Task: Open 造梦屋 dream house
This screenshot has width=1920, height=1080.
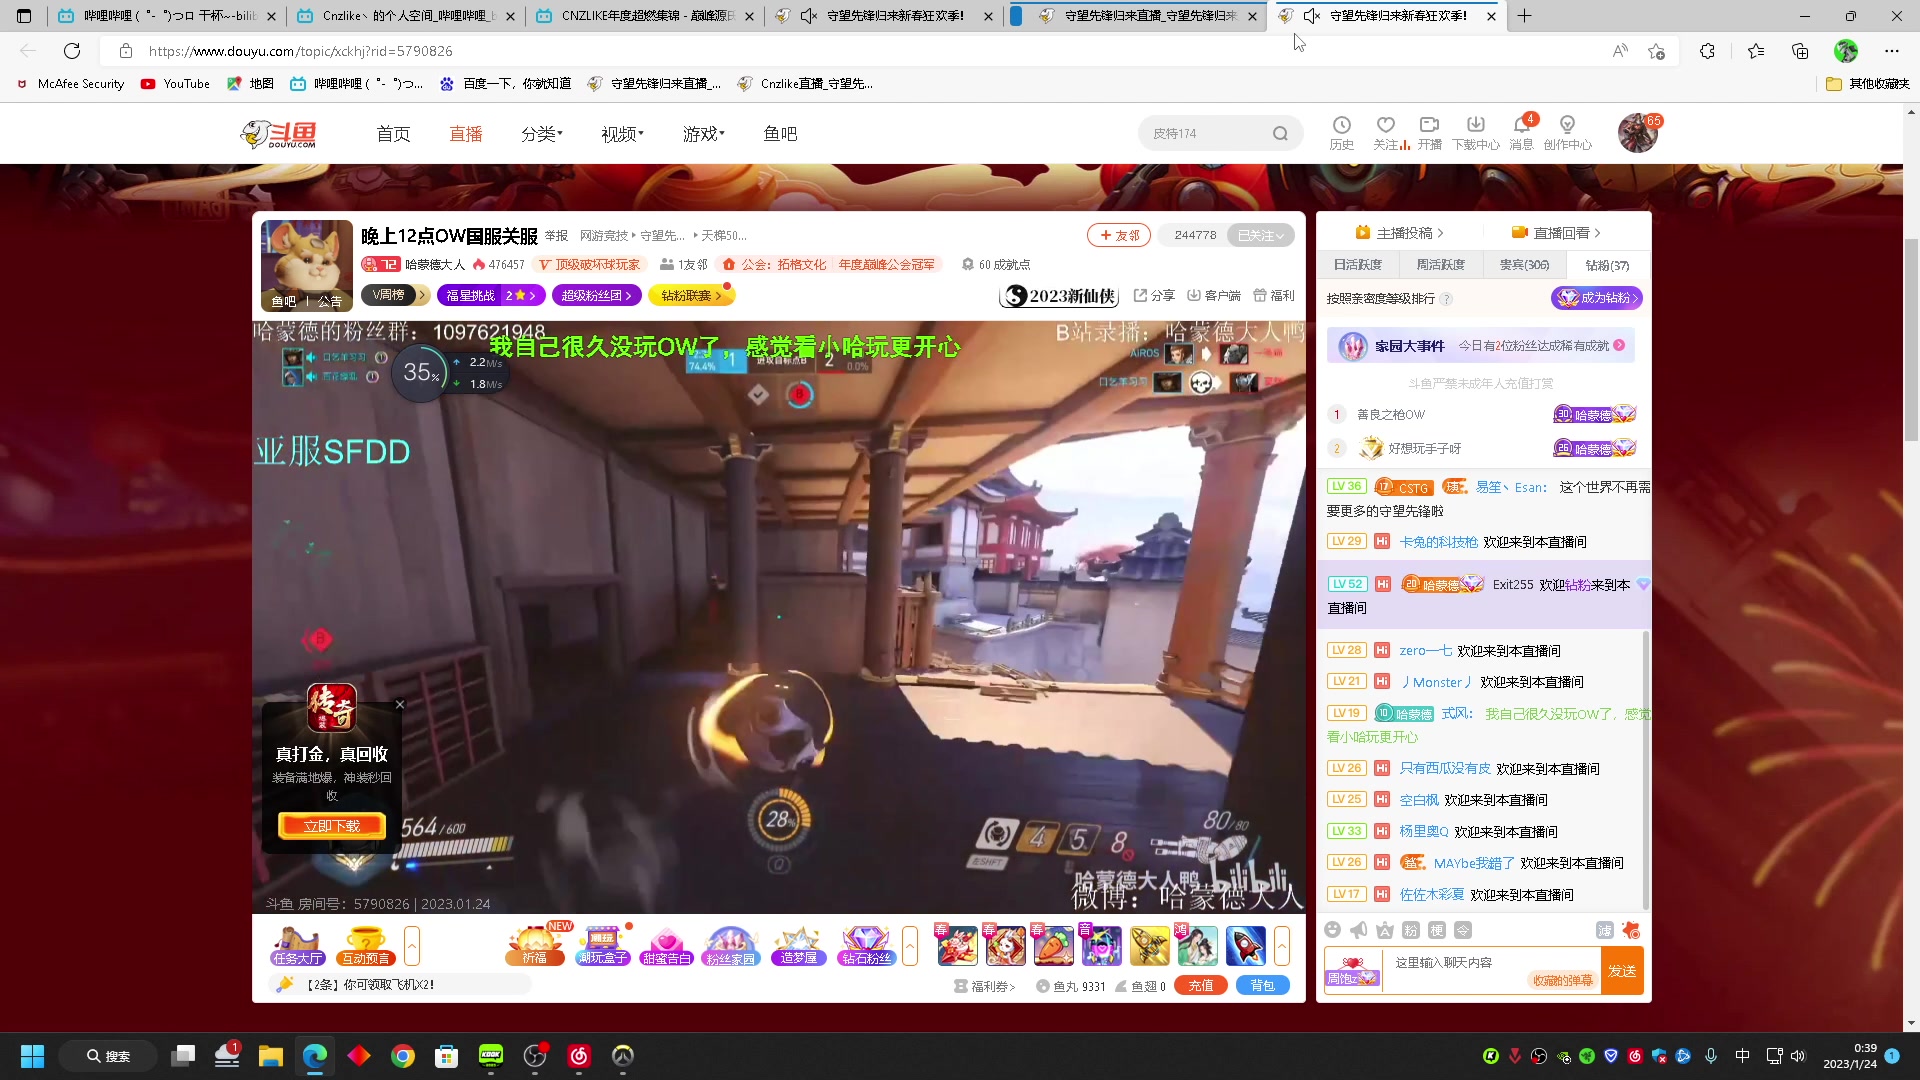Action: pos(798,946)
